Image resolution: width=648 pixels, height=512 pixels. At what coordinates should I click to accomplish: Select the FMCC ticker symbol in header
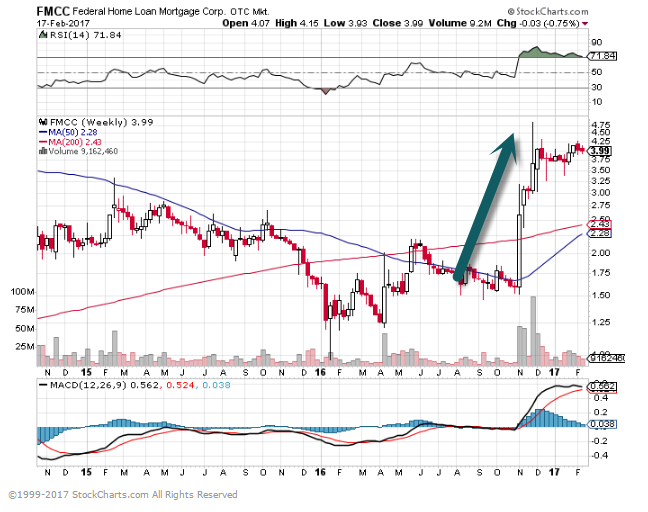click(x=53, y=11)
